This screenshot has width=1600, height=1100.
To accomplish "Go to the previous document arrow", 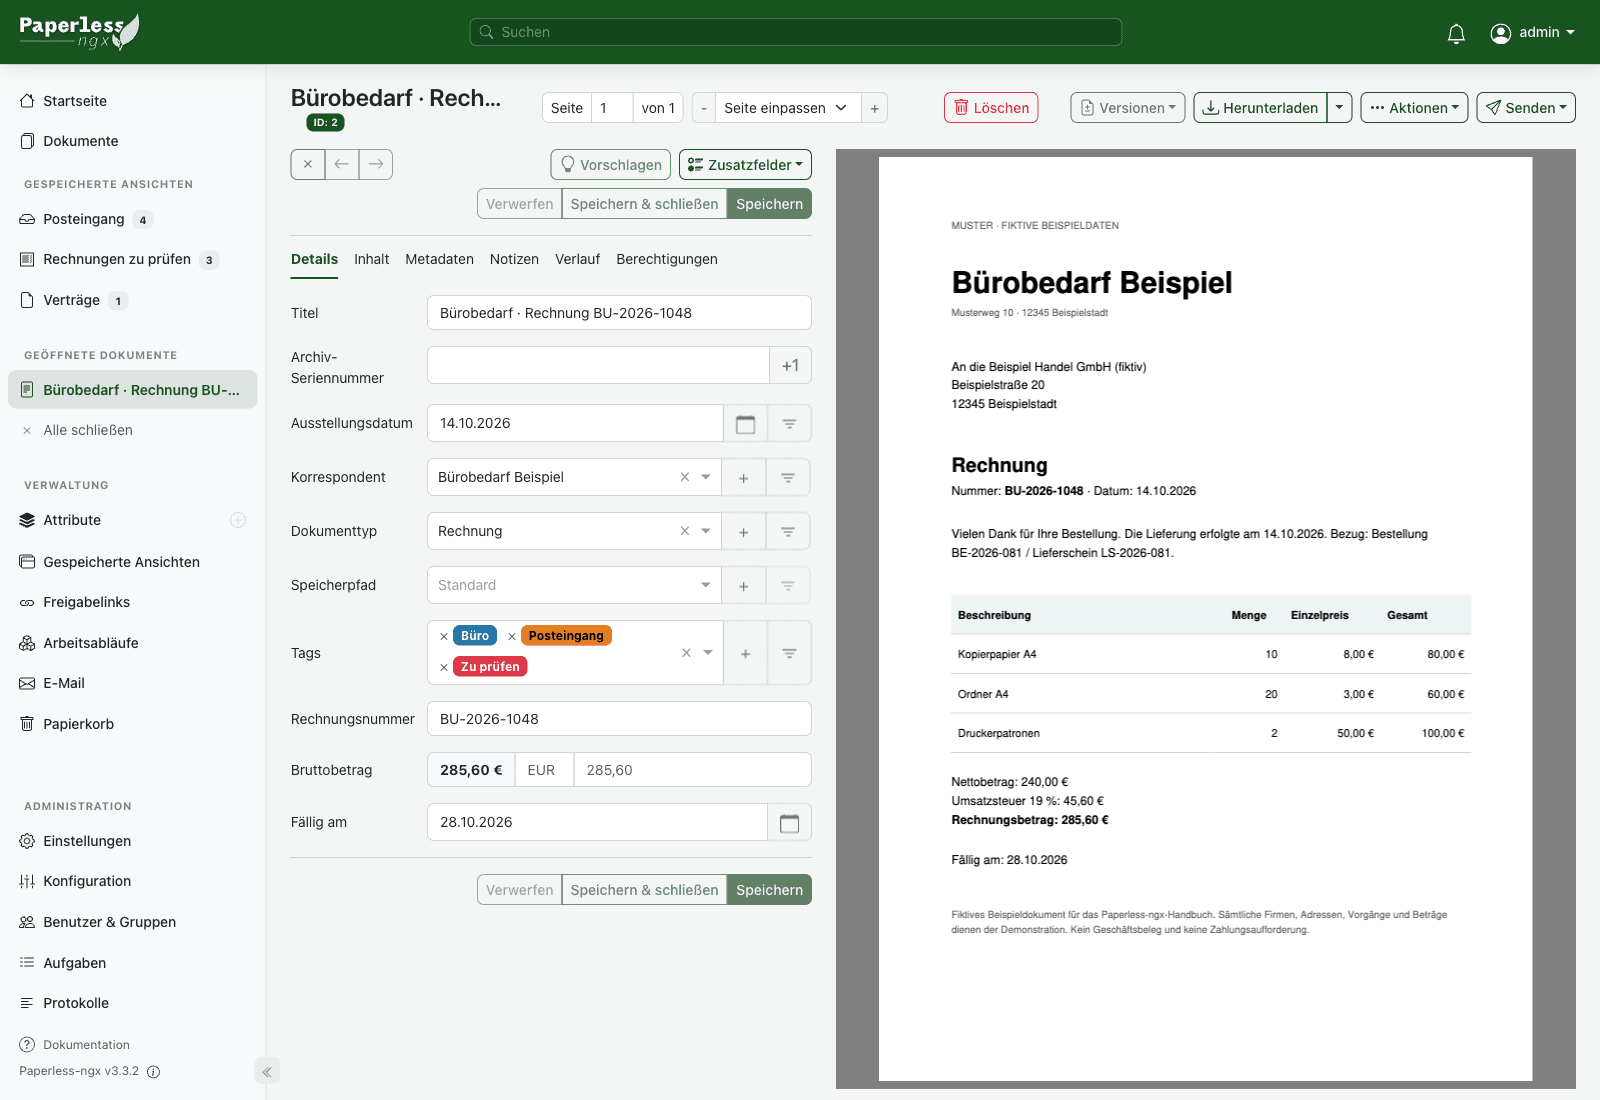I will point(342,164).
